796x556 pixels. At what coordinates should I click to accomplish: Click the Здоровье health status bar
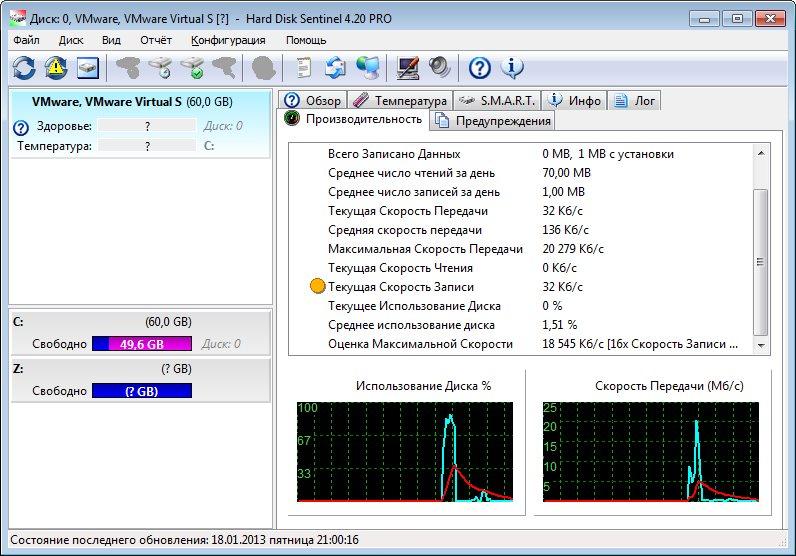pyautogui.click(x=147, y=126)
